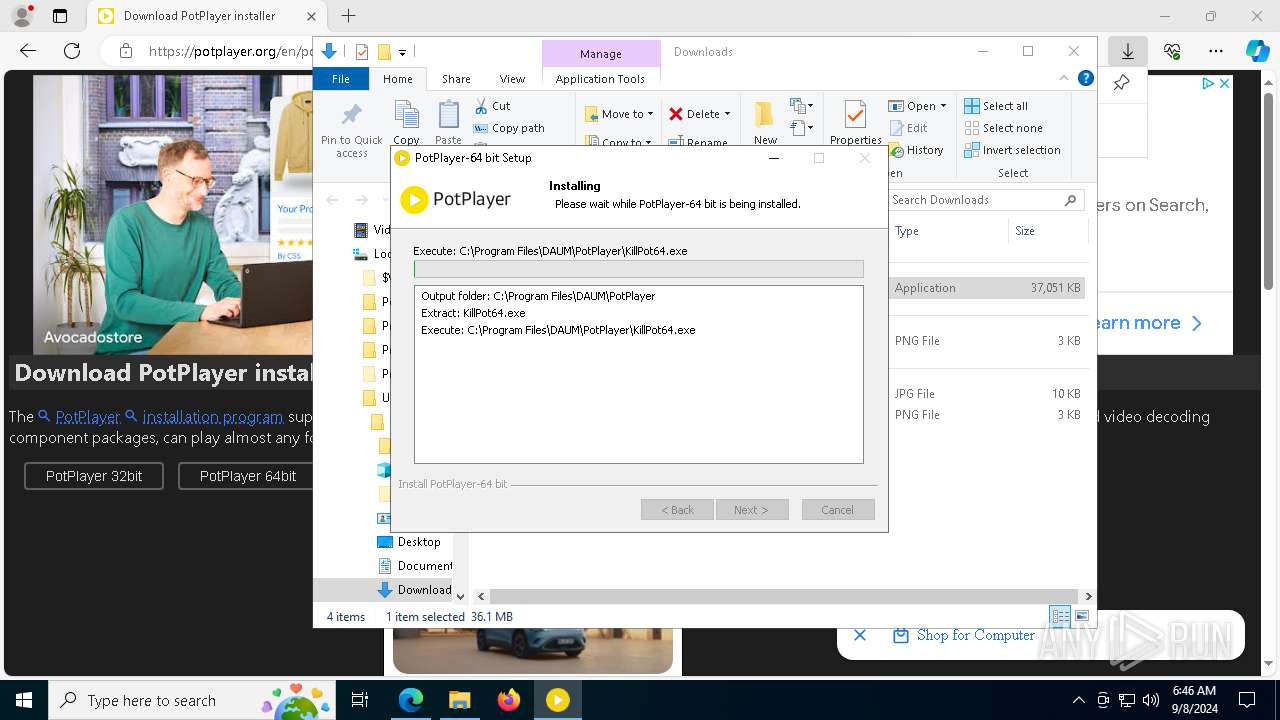Collapse the Explorer ribbon with chevron
The image size is (1280, 720).
click(x=1064, y=78)
